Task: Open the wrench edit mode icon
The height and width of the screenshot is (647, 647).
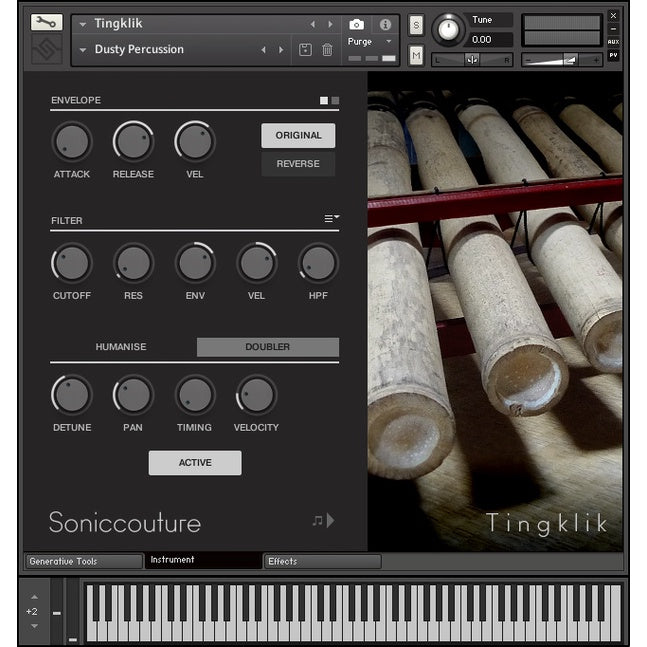Action: tap(46, 22)
